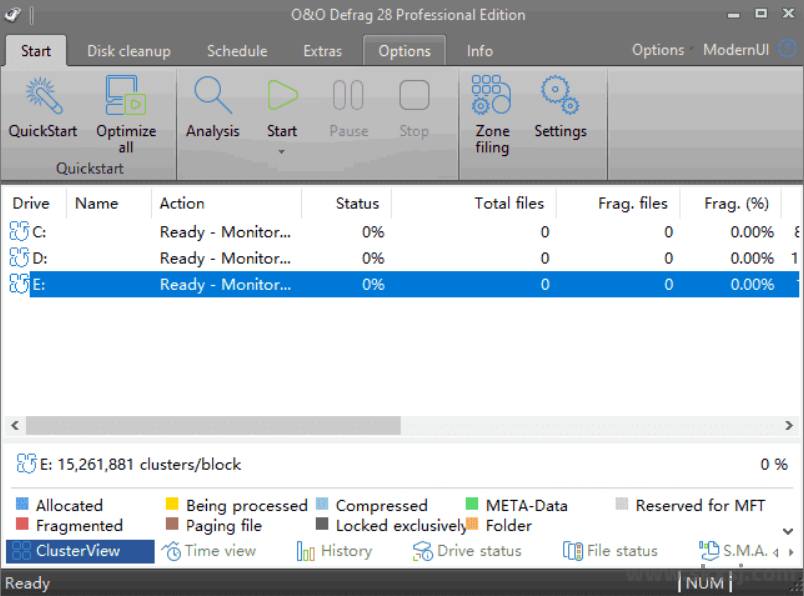Viewport: 804px width, 596px height.
Task: Open Zone filing tool
Action: 491,97
